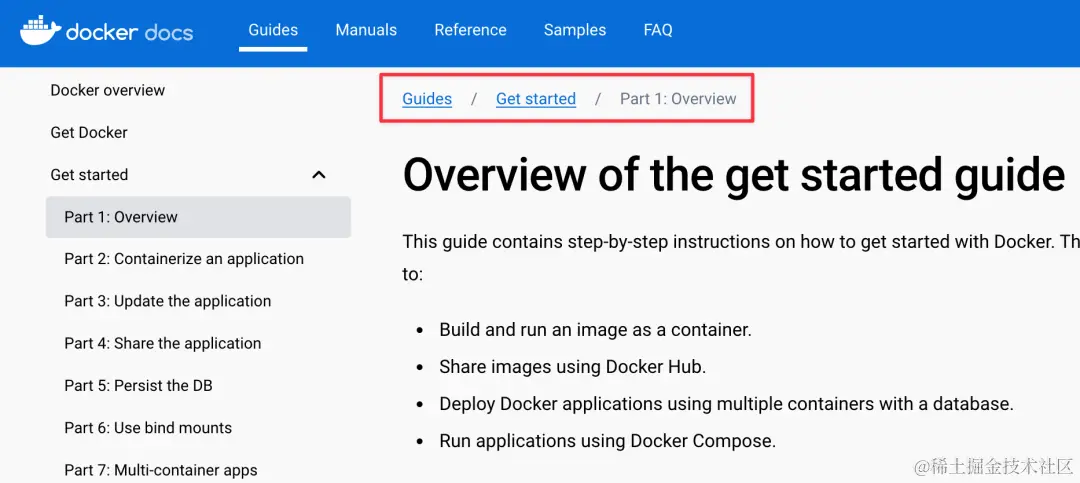Switch to the Reference tab
The image size is (1080, 483).
(x=470, y=30)
